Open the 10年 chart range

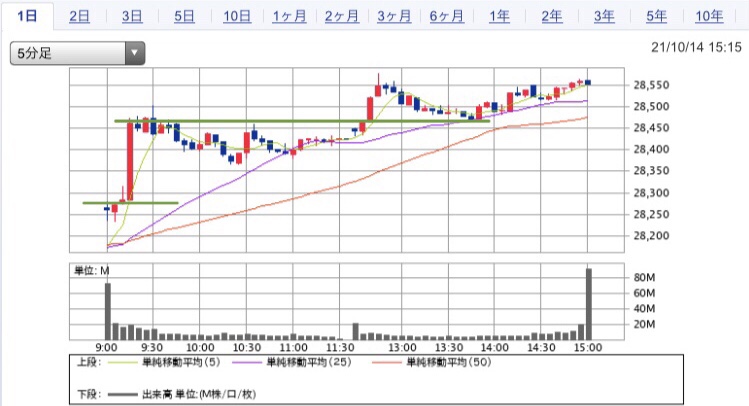tap(708, 16)
